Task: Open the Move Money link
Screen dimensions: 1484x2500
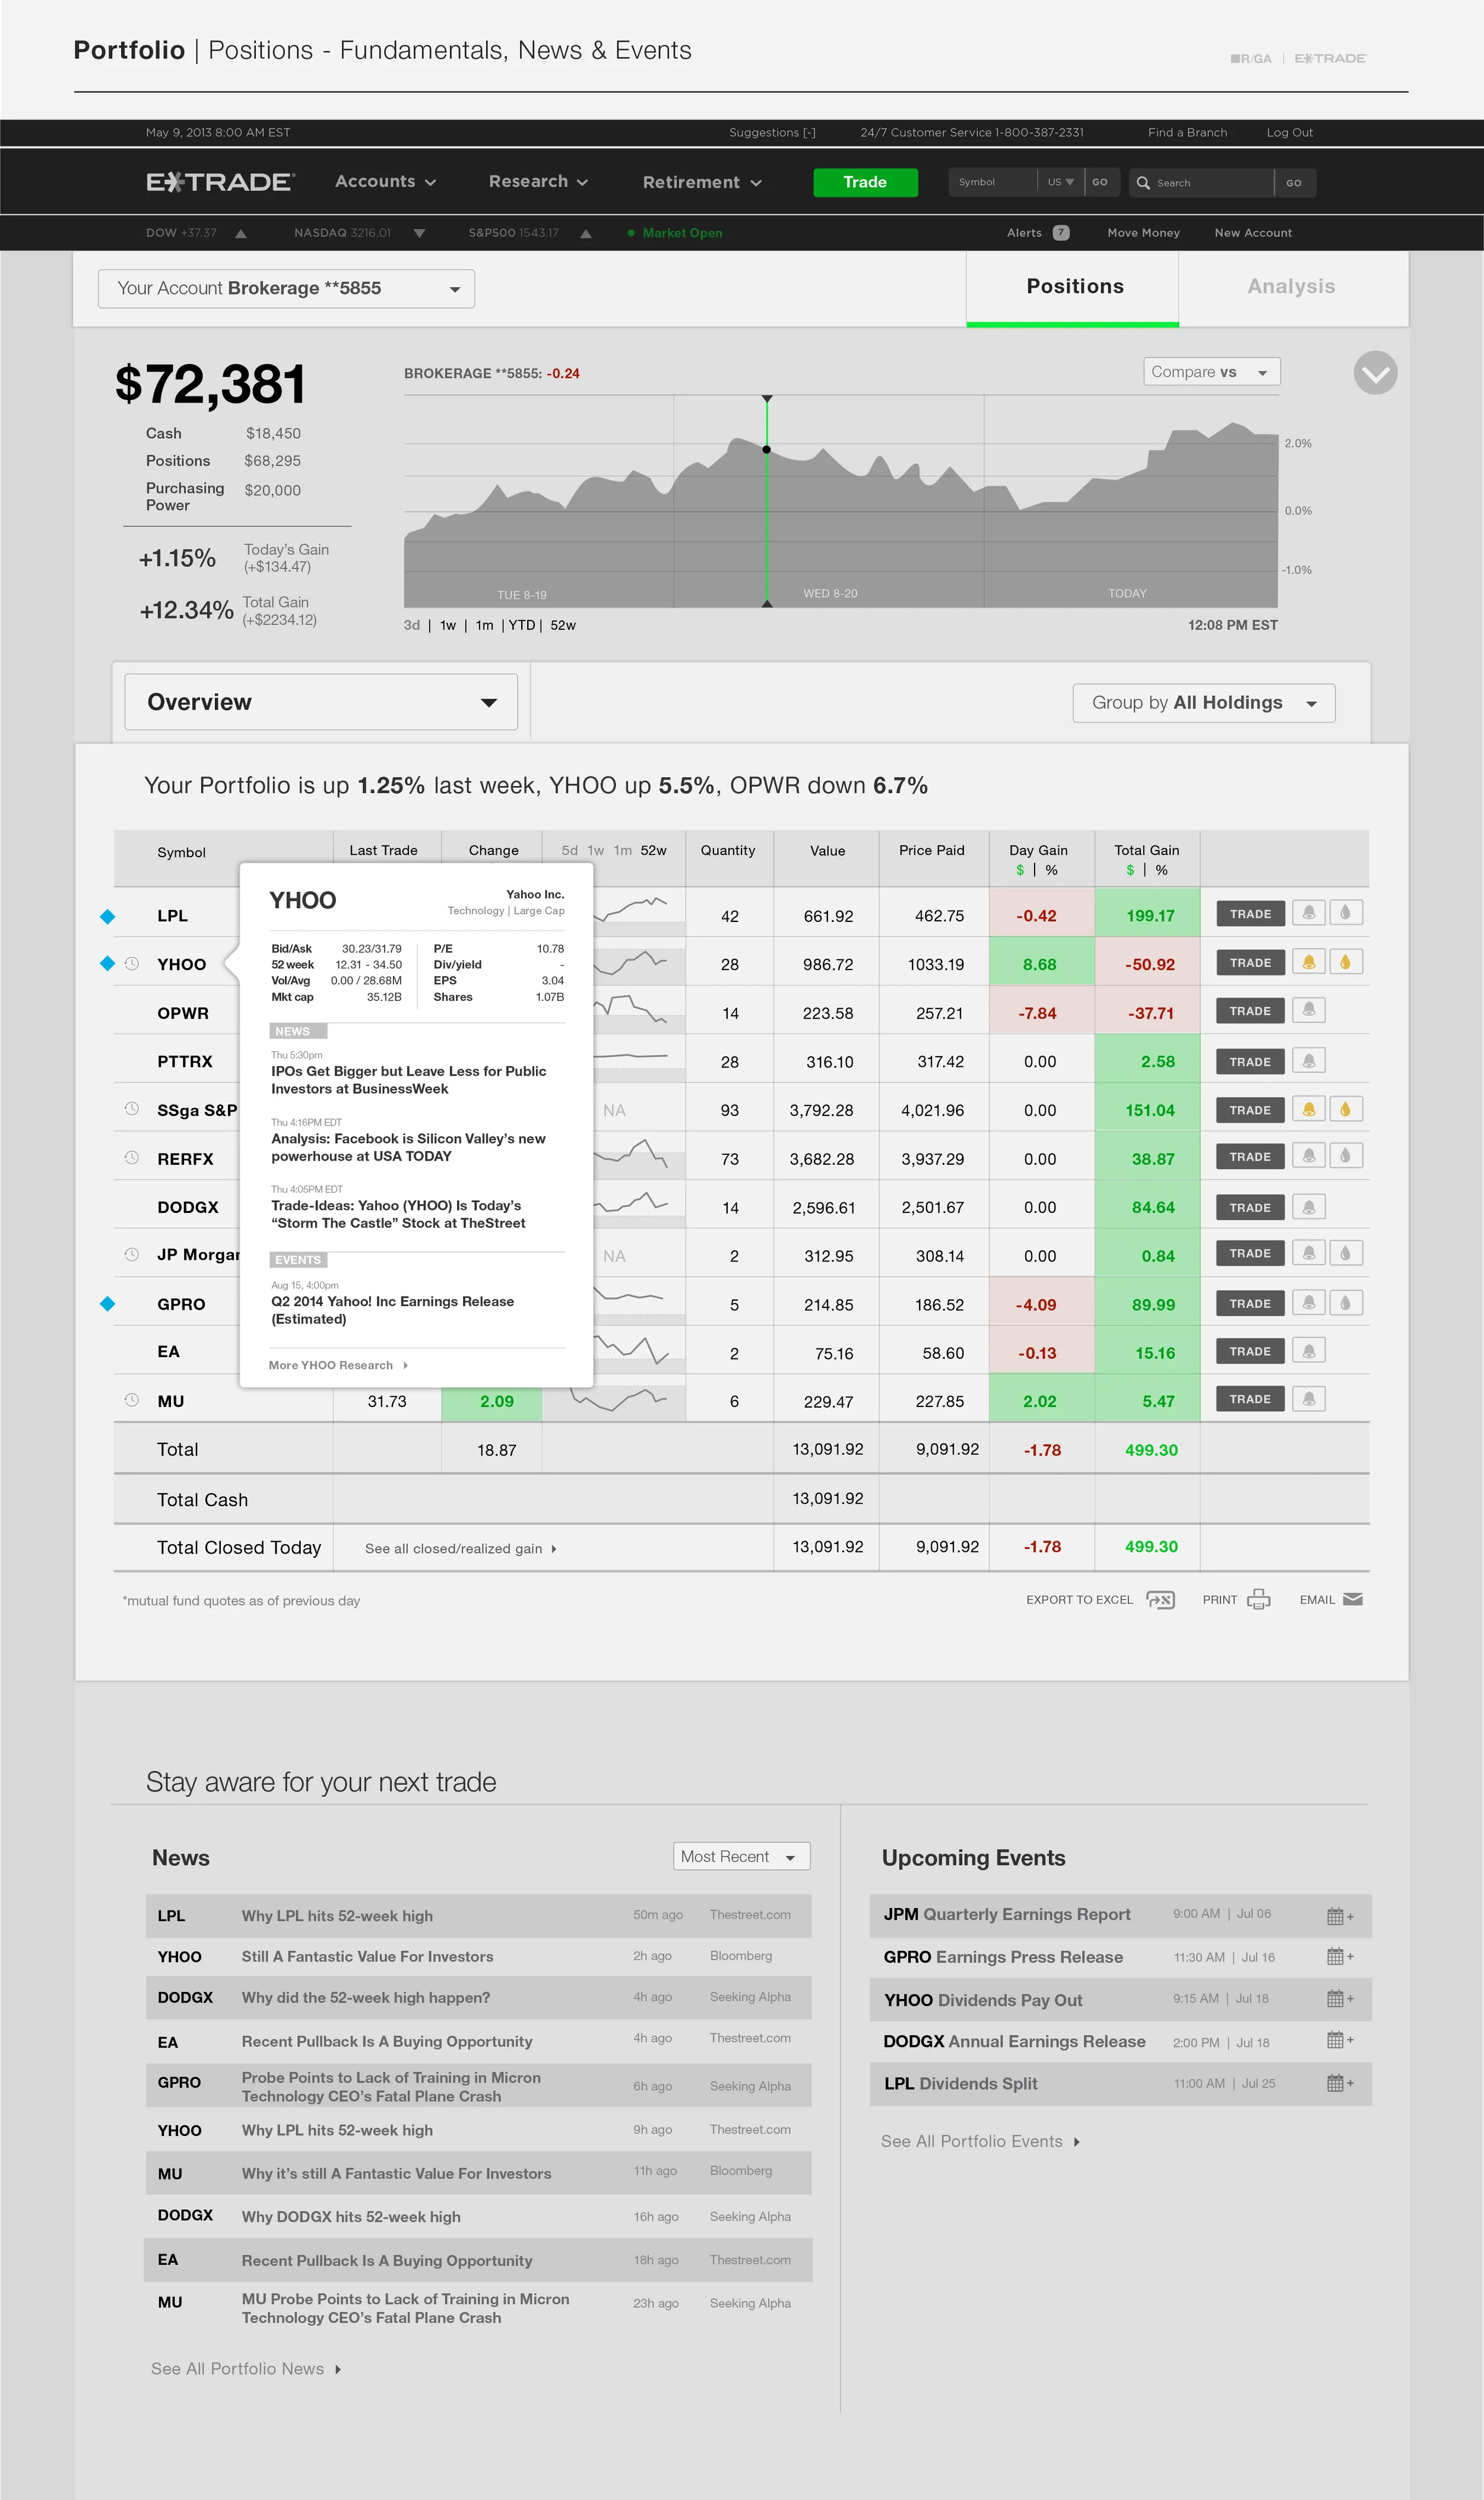Action: click(x=1143, y=233)
